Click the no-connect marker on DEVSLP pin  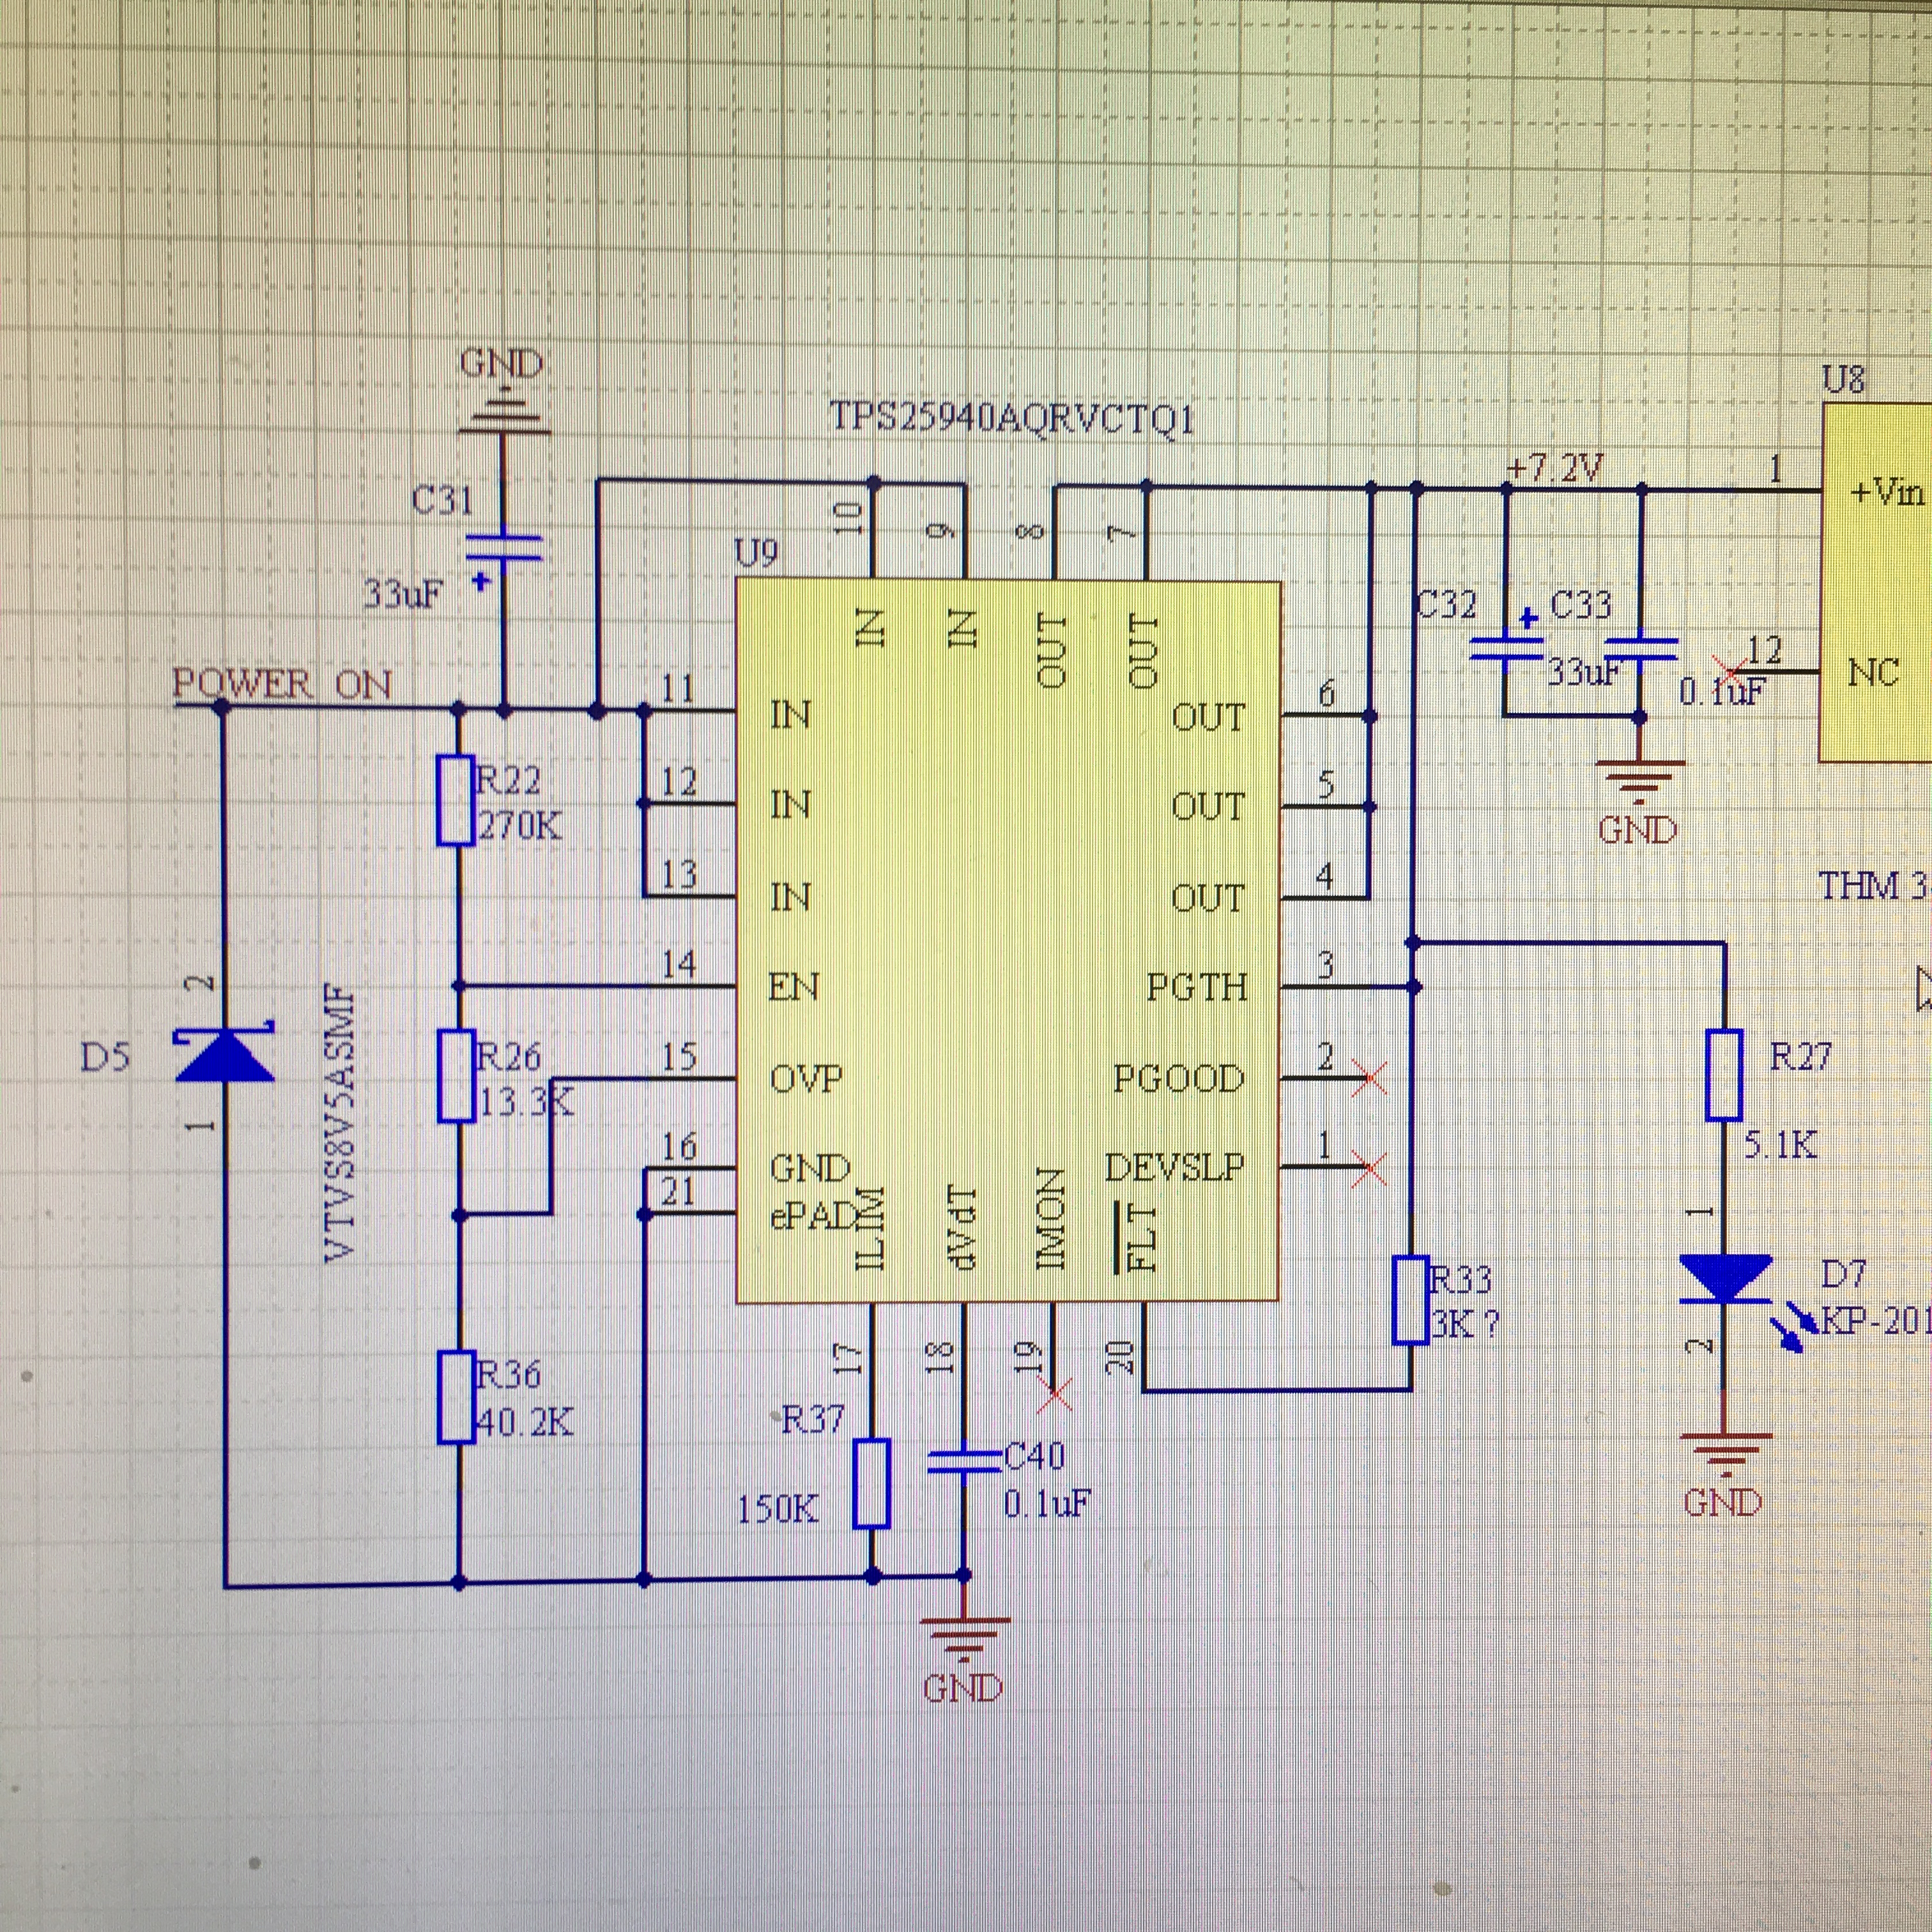pyautogui.click(x=1368, y=1167)
